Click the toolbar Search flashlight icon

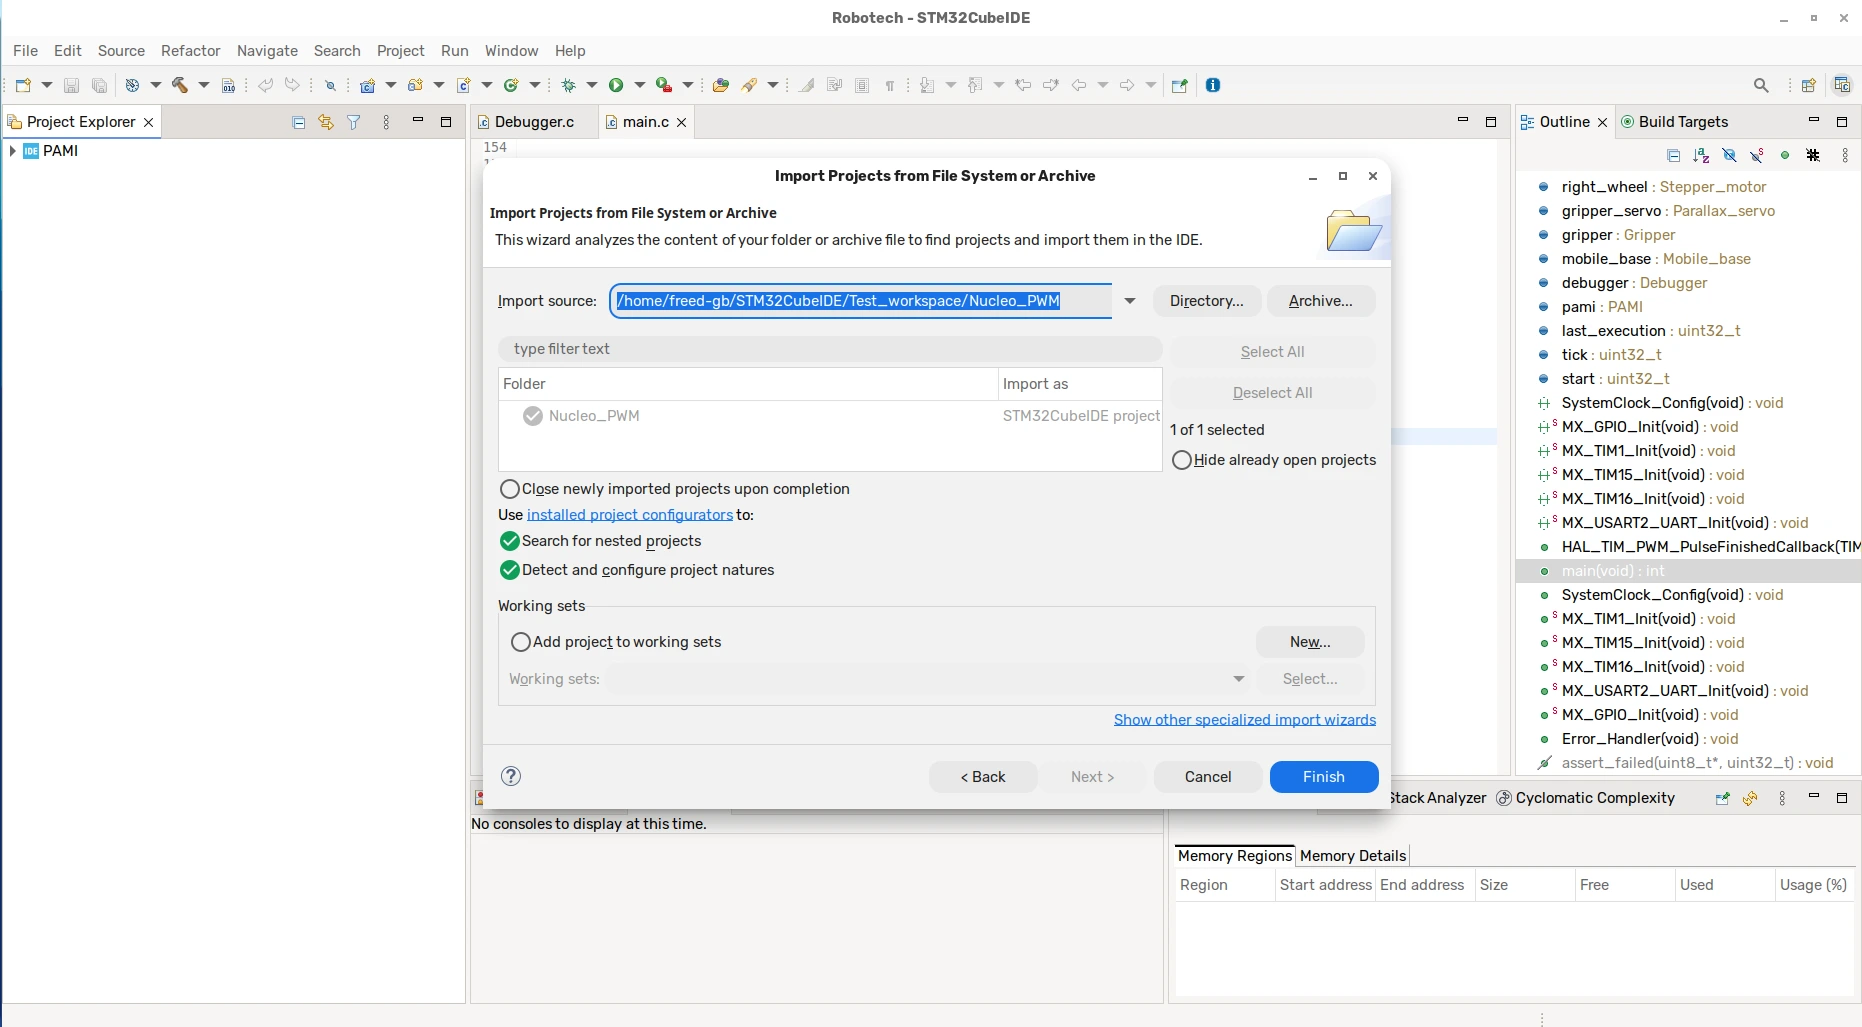coord(749,85)
